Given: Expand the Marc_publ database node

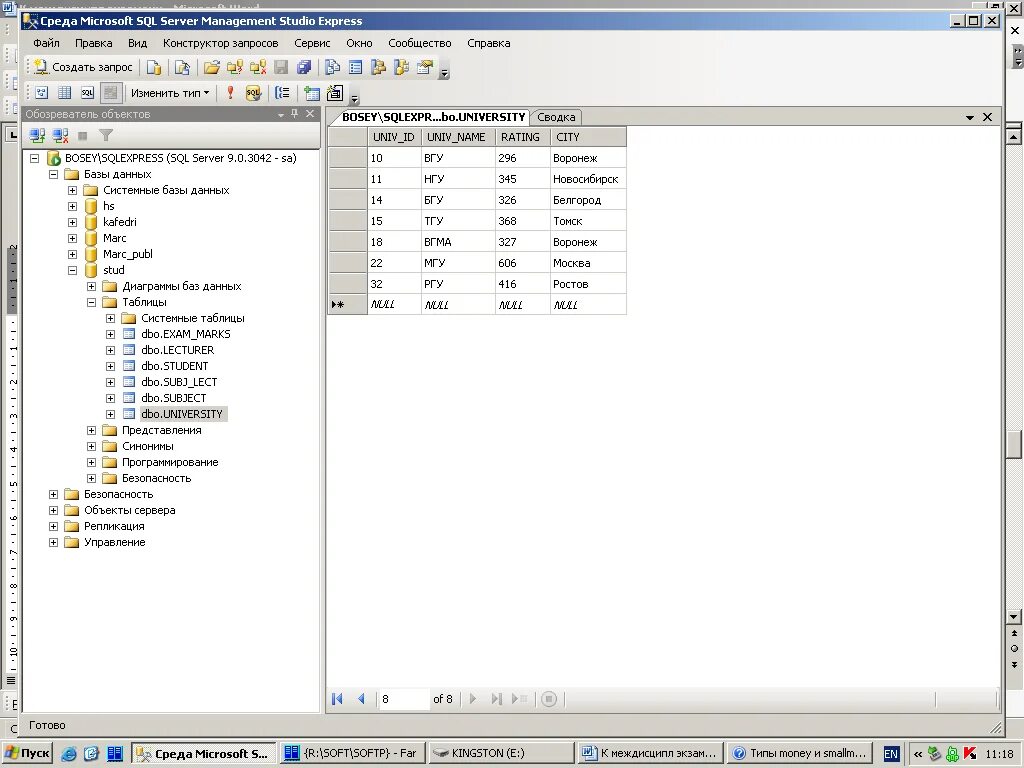Looking at the screenshot, I should click(x=72, y=255).
